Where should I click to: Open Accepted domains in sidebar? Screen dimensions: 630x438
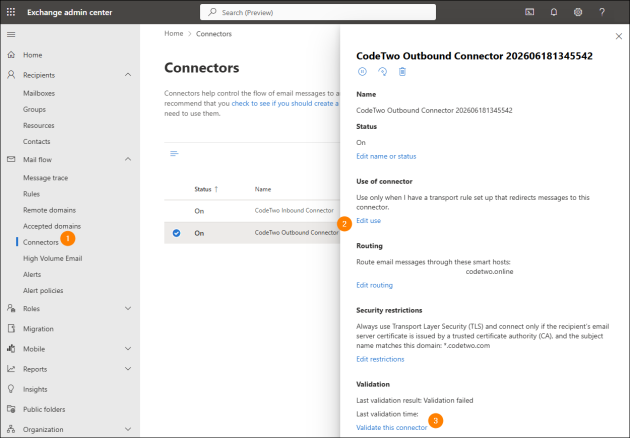tap(52, 226)
